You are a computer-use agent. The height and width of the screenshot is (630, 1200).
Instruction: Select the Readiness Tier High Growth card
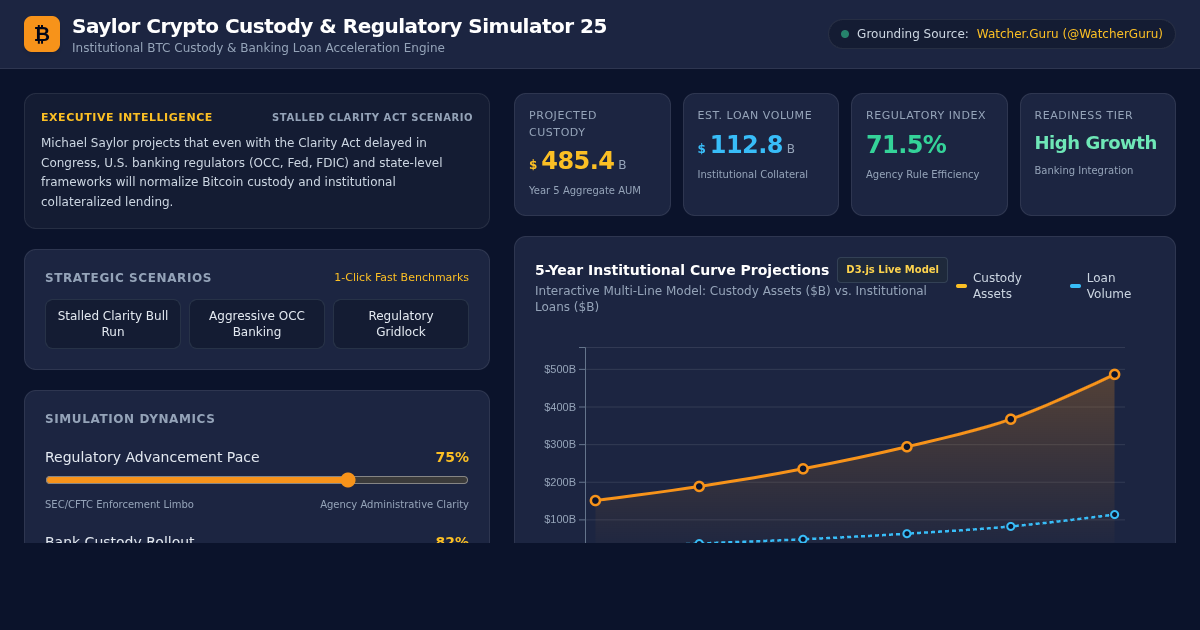click(1098, 155)
